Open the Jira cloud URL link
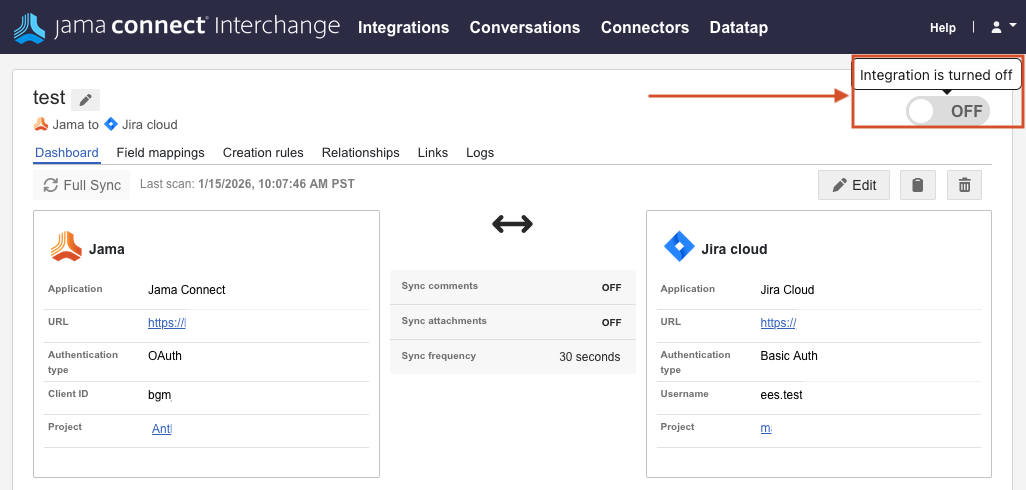Image resolution: width=1026 pixels, height=490 pixels. [x=778, y=322]
